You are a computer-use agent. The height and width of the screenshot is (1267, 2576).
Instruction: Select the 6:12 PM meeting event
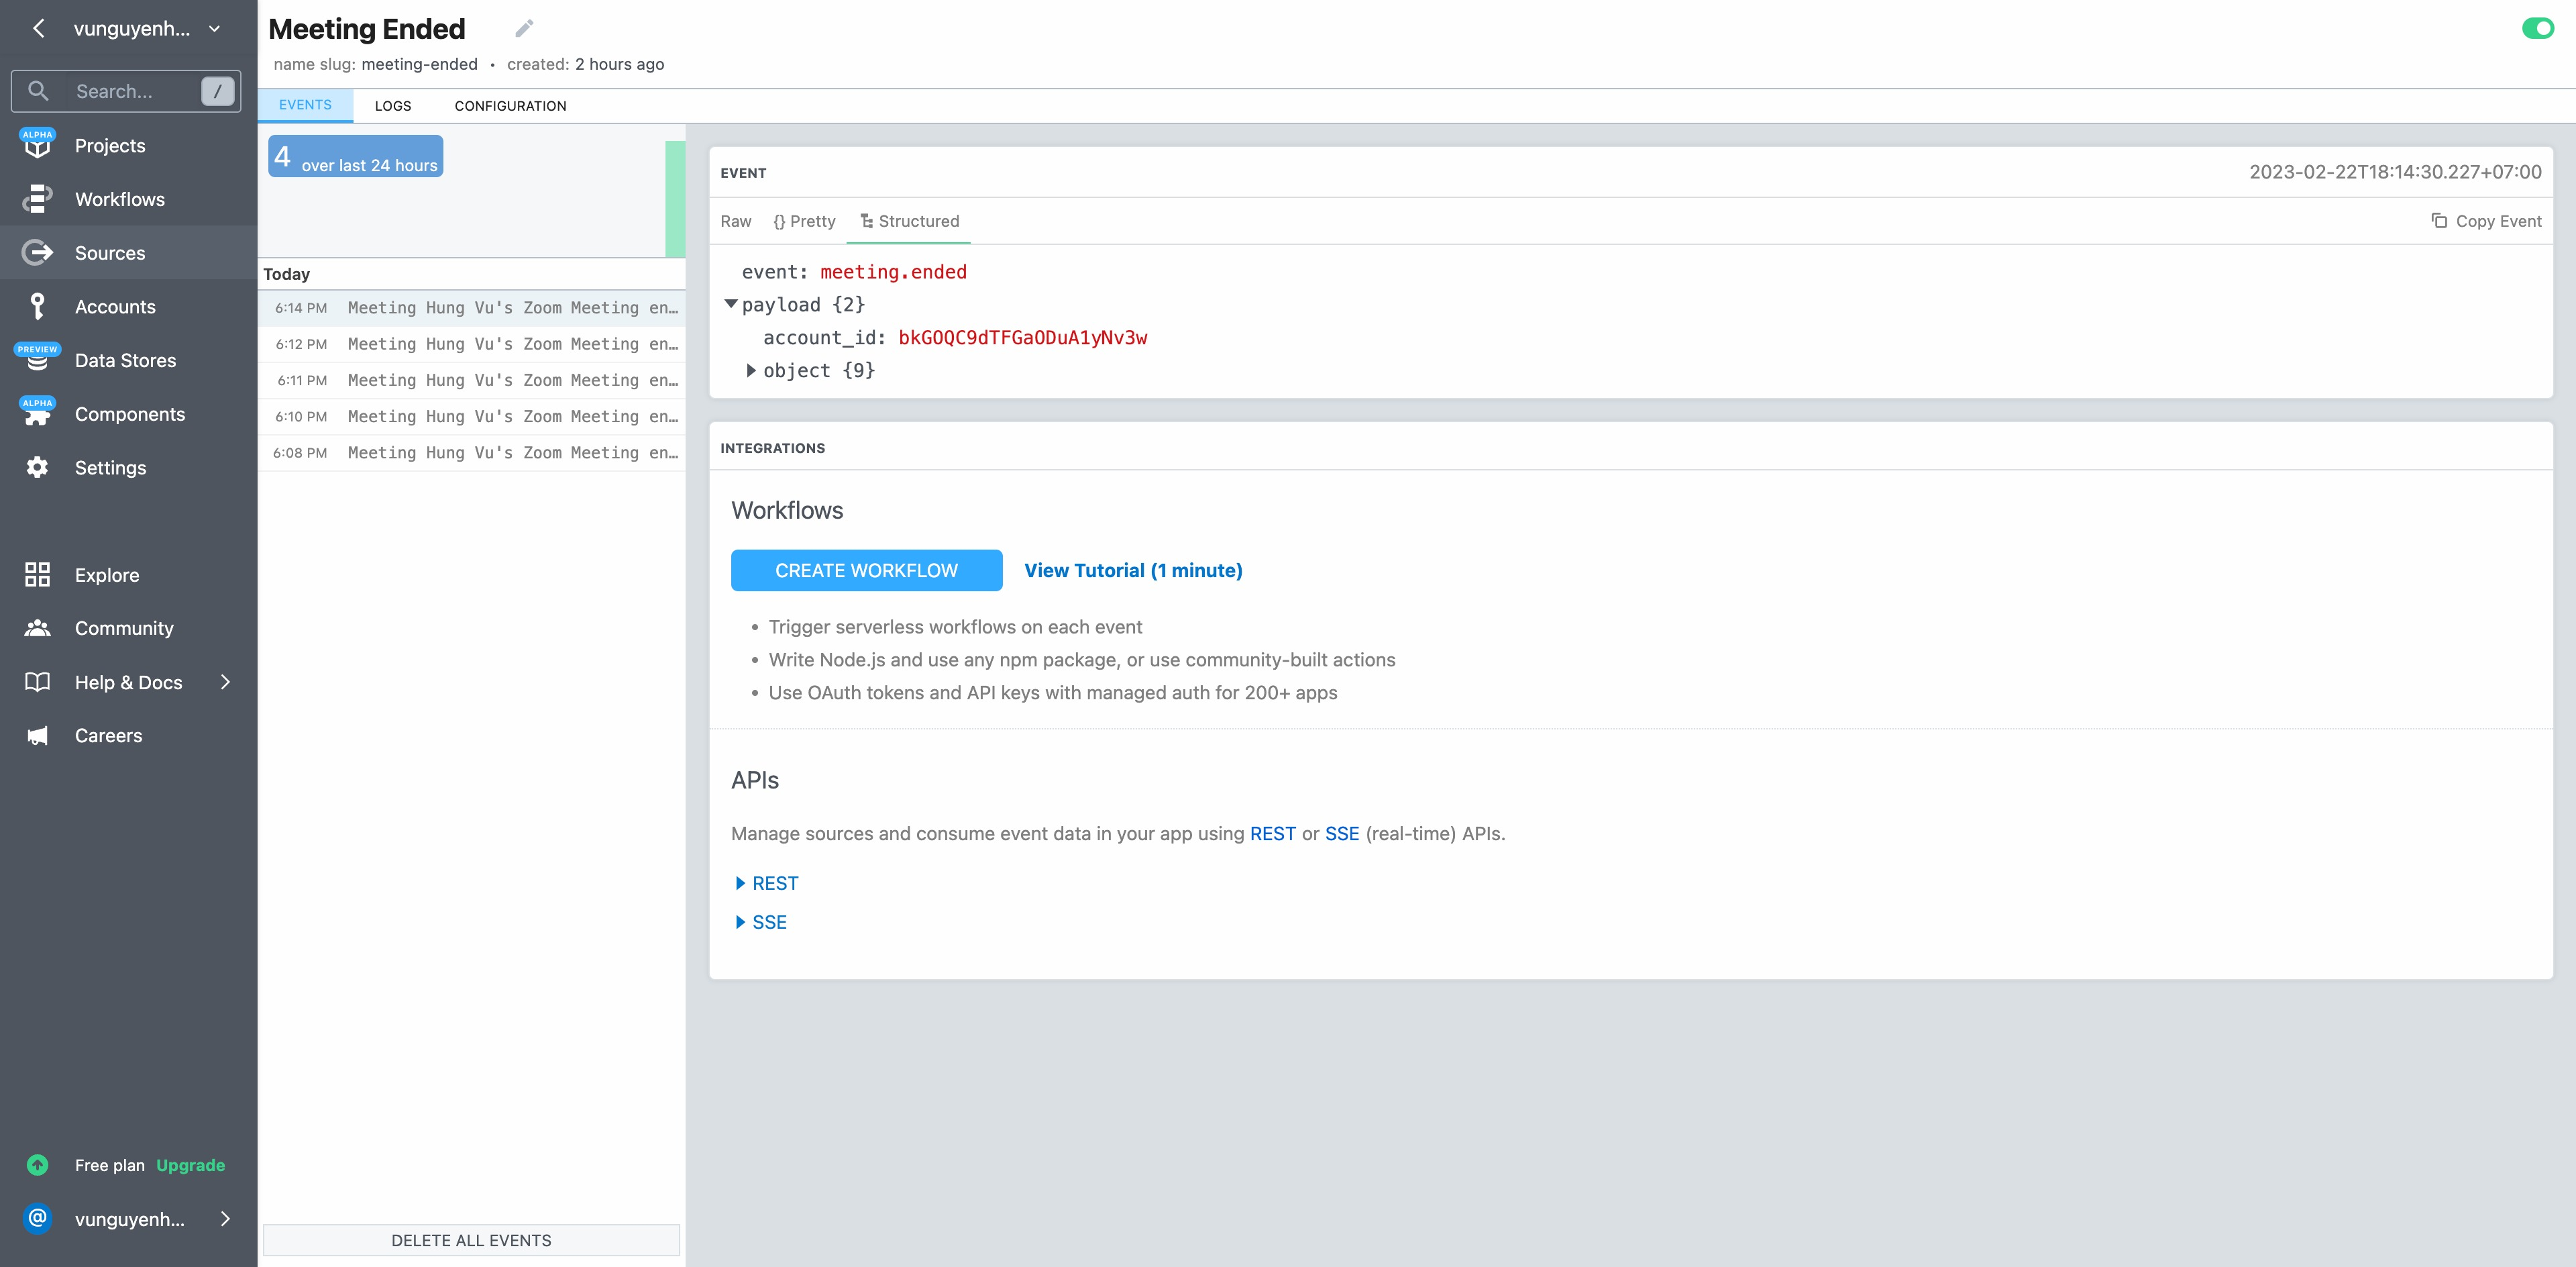[x=470, y=344]
